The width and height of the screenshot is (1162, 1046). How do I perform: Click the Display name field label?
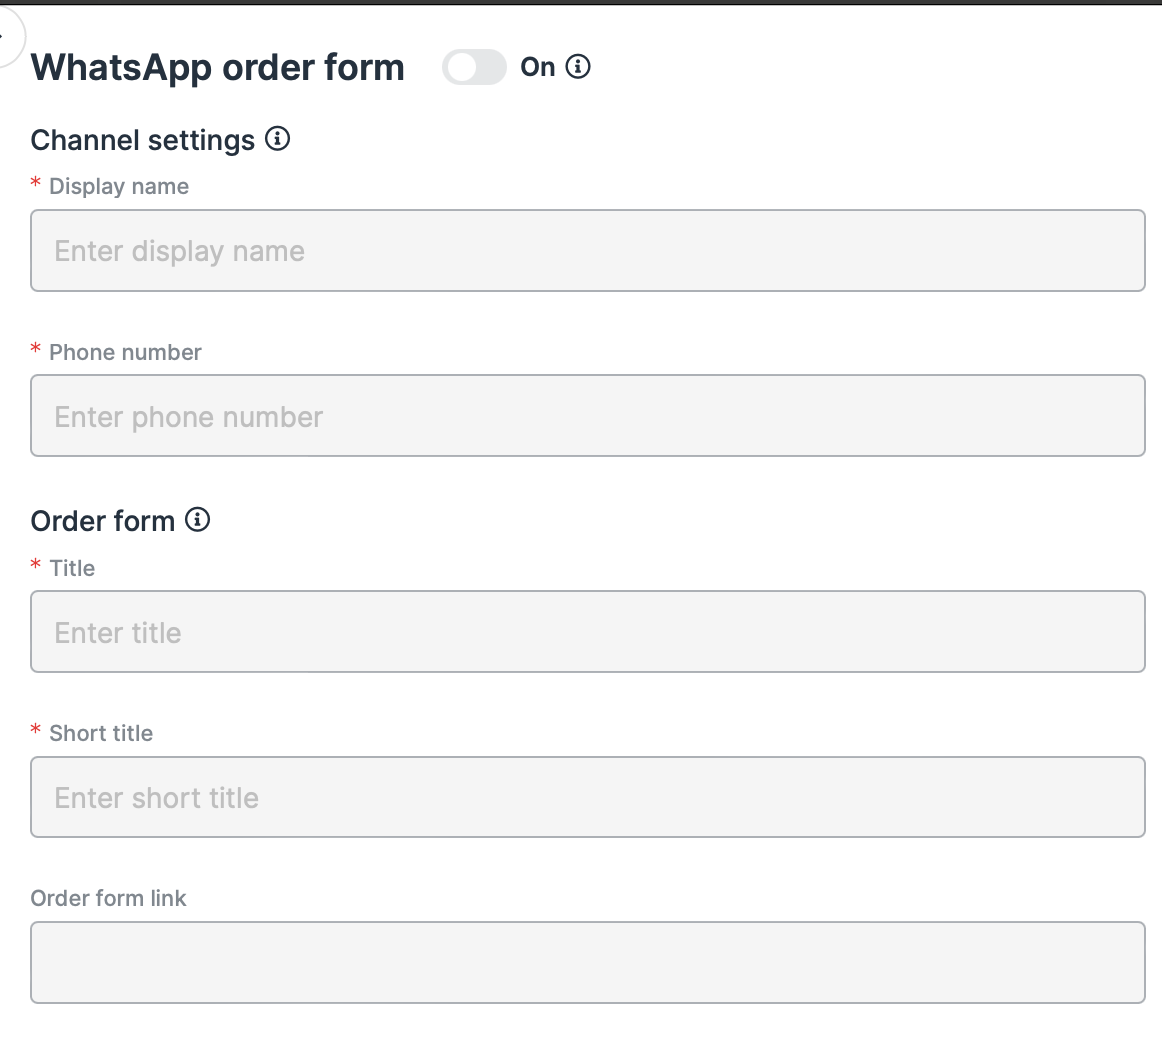coord(119,187)
